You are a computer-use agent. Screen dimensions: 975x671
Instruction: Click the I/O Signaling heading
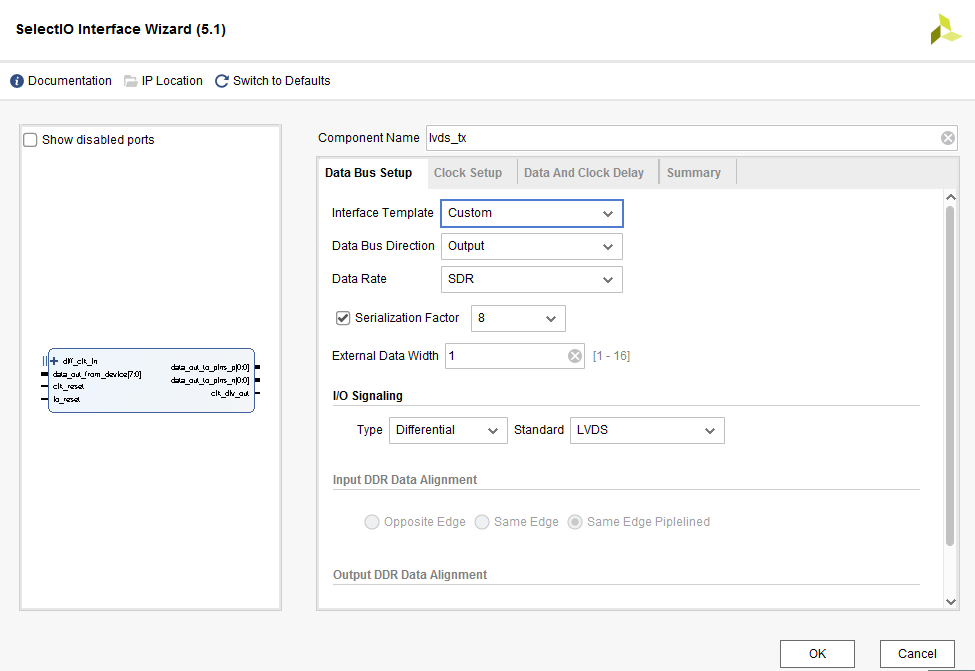[367, 396]
